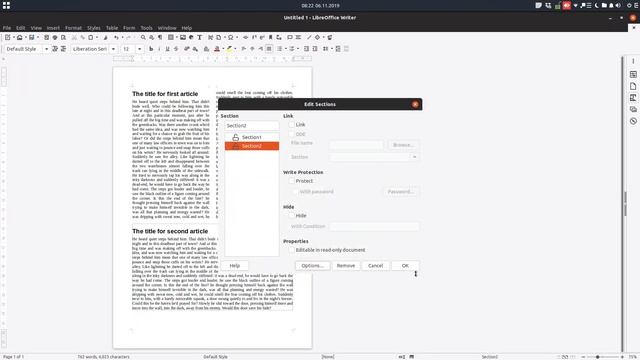
Task: Open sidebar Page deck icon
Action: click(x=633, y=86)
